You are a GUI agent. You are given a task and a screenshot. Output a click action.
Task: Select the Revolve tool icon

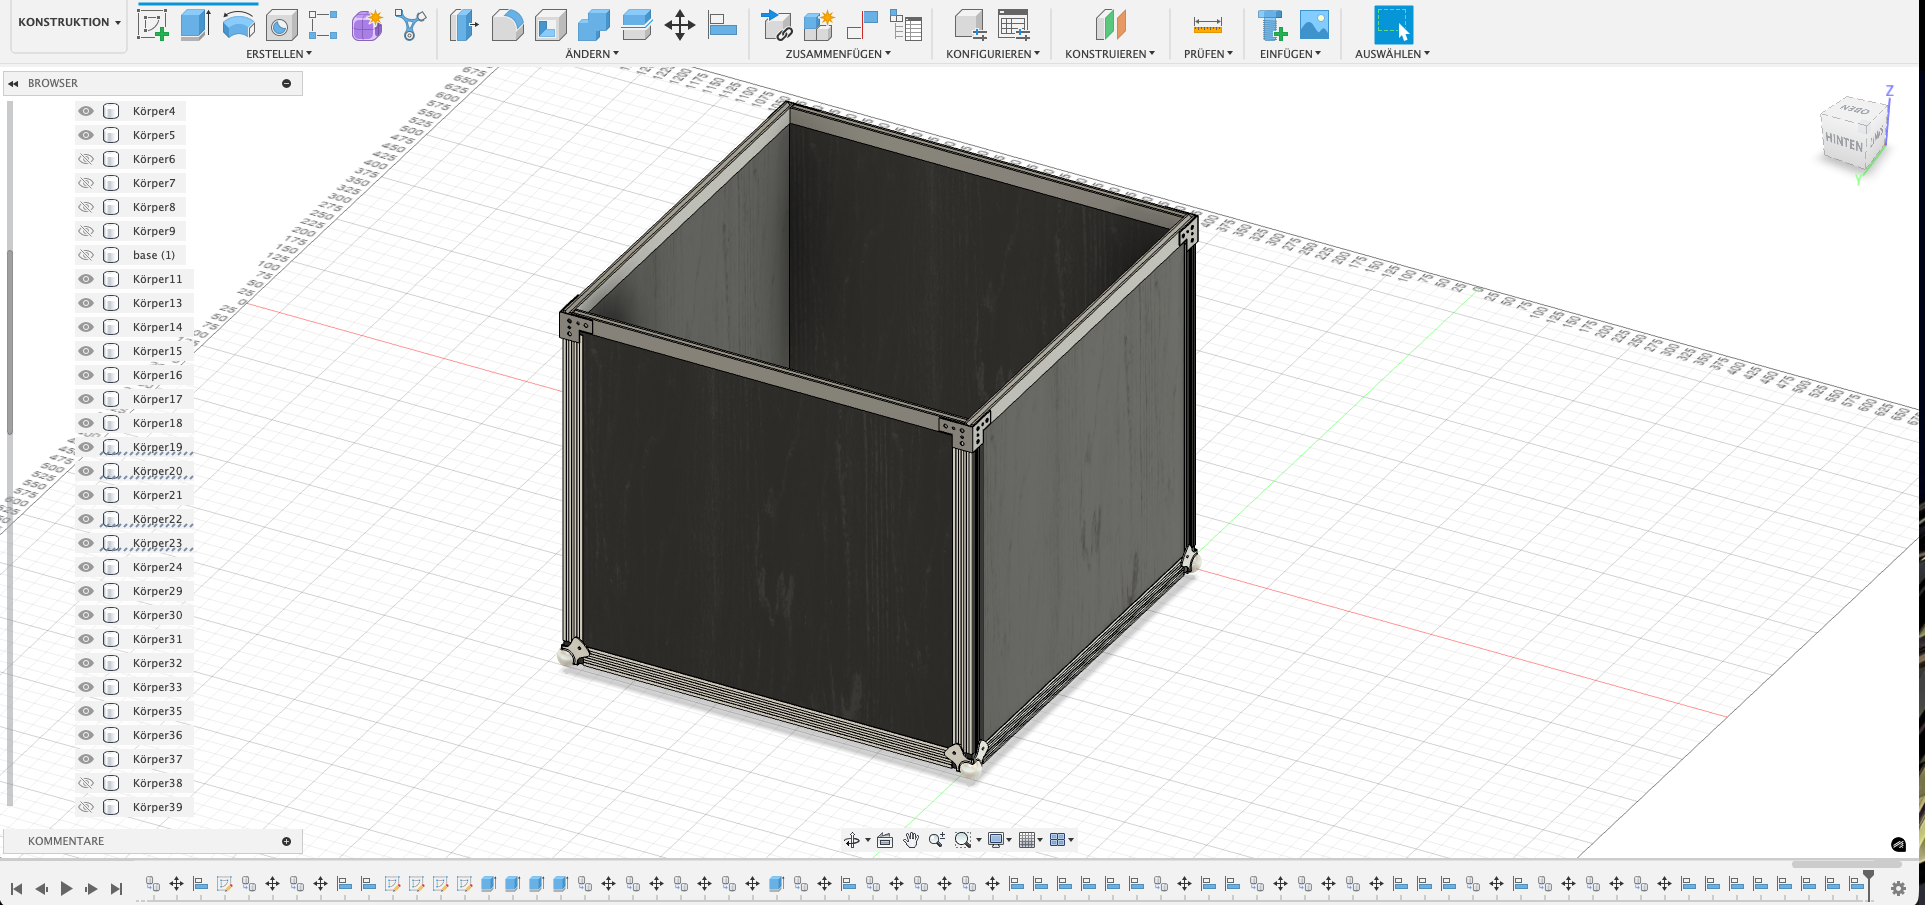(x=238, y=25)
